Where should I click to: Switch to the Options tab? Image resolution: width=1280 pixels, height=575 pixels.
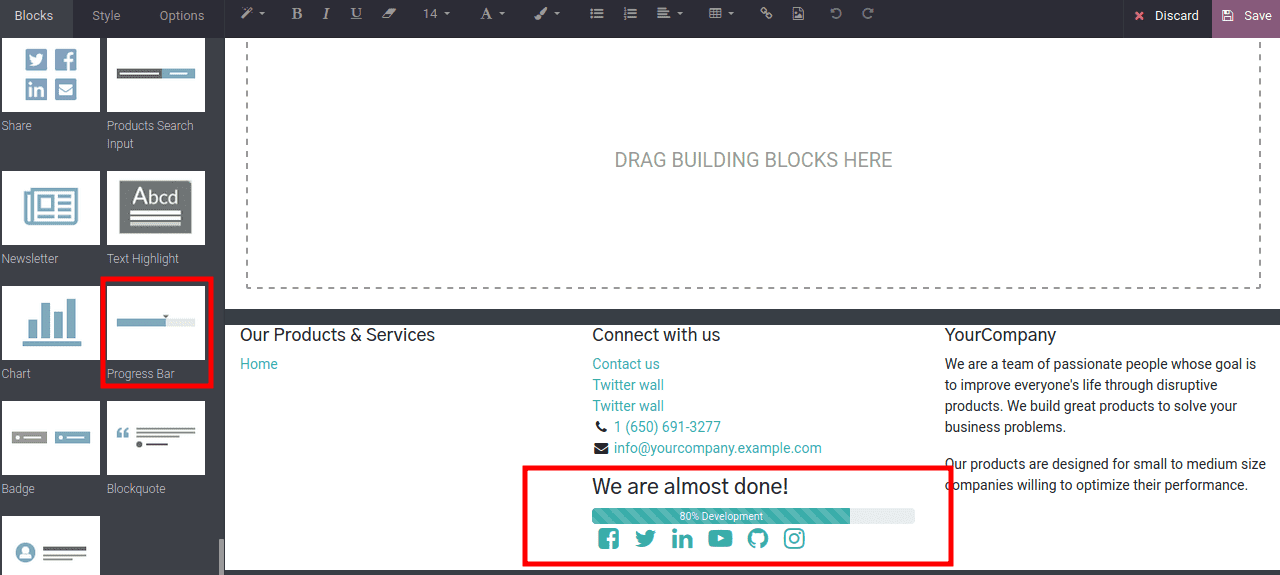[x=182, y=16]
